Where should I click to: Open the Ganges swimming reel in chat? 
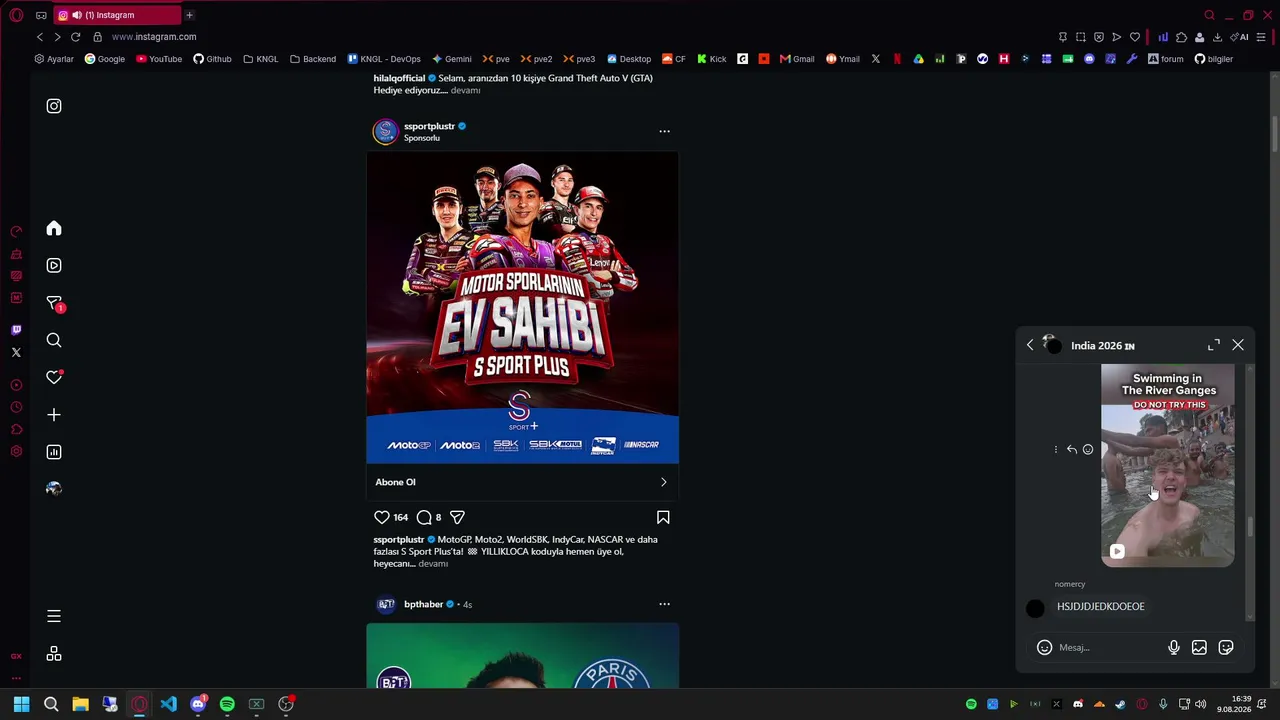[1168, 465]
